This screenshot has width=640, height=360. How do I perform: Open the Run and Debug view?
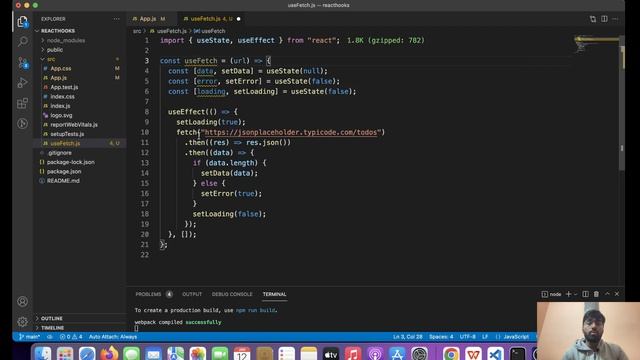tap(23, 82)
